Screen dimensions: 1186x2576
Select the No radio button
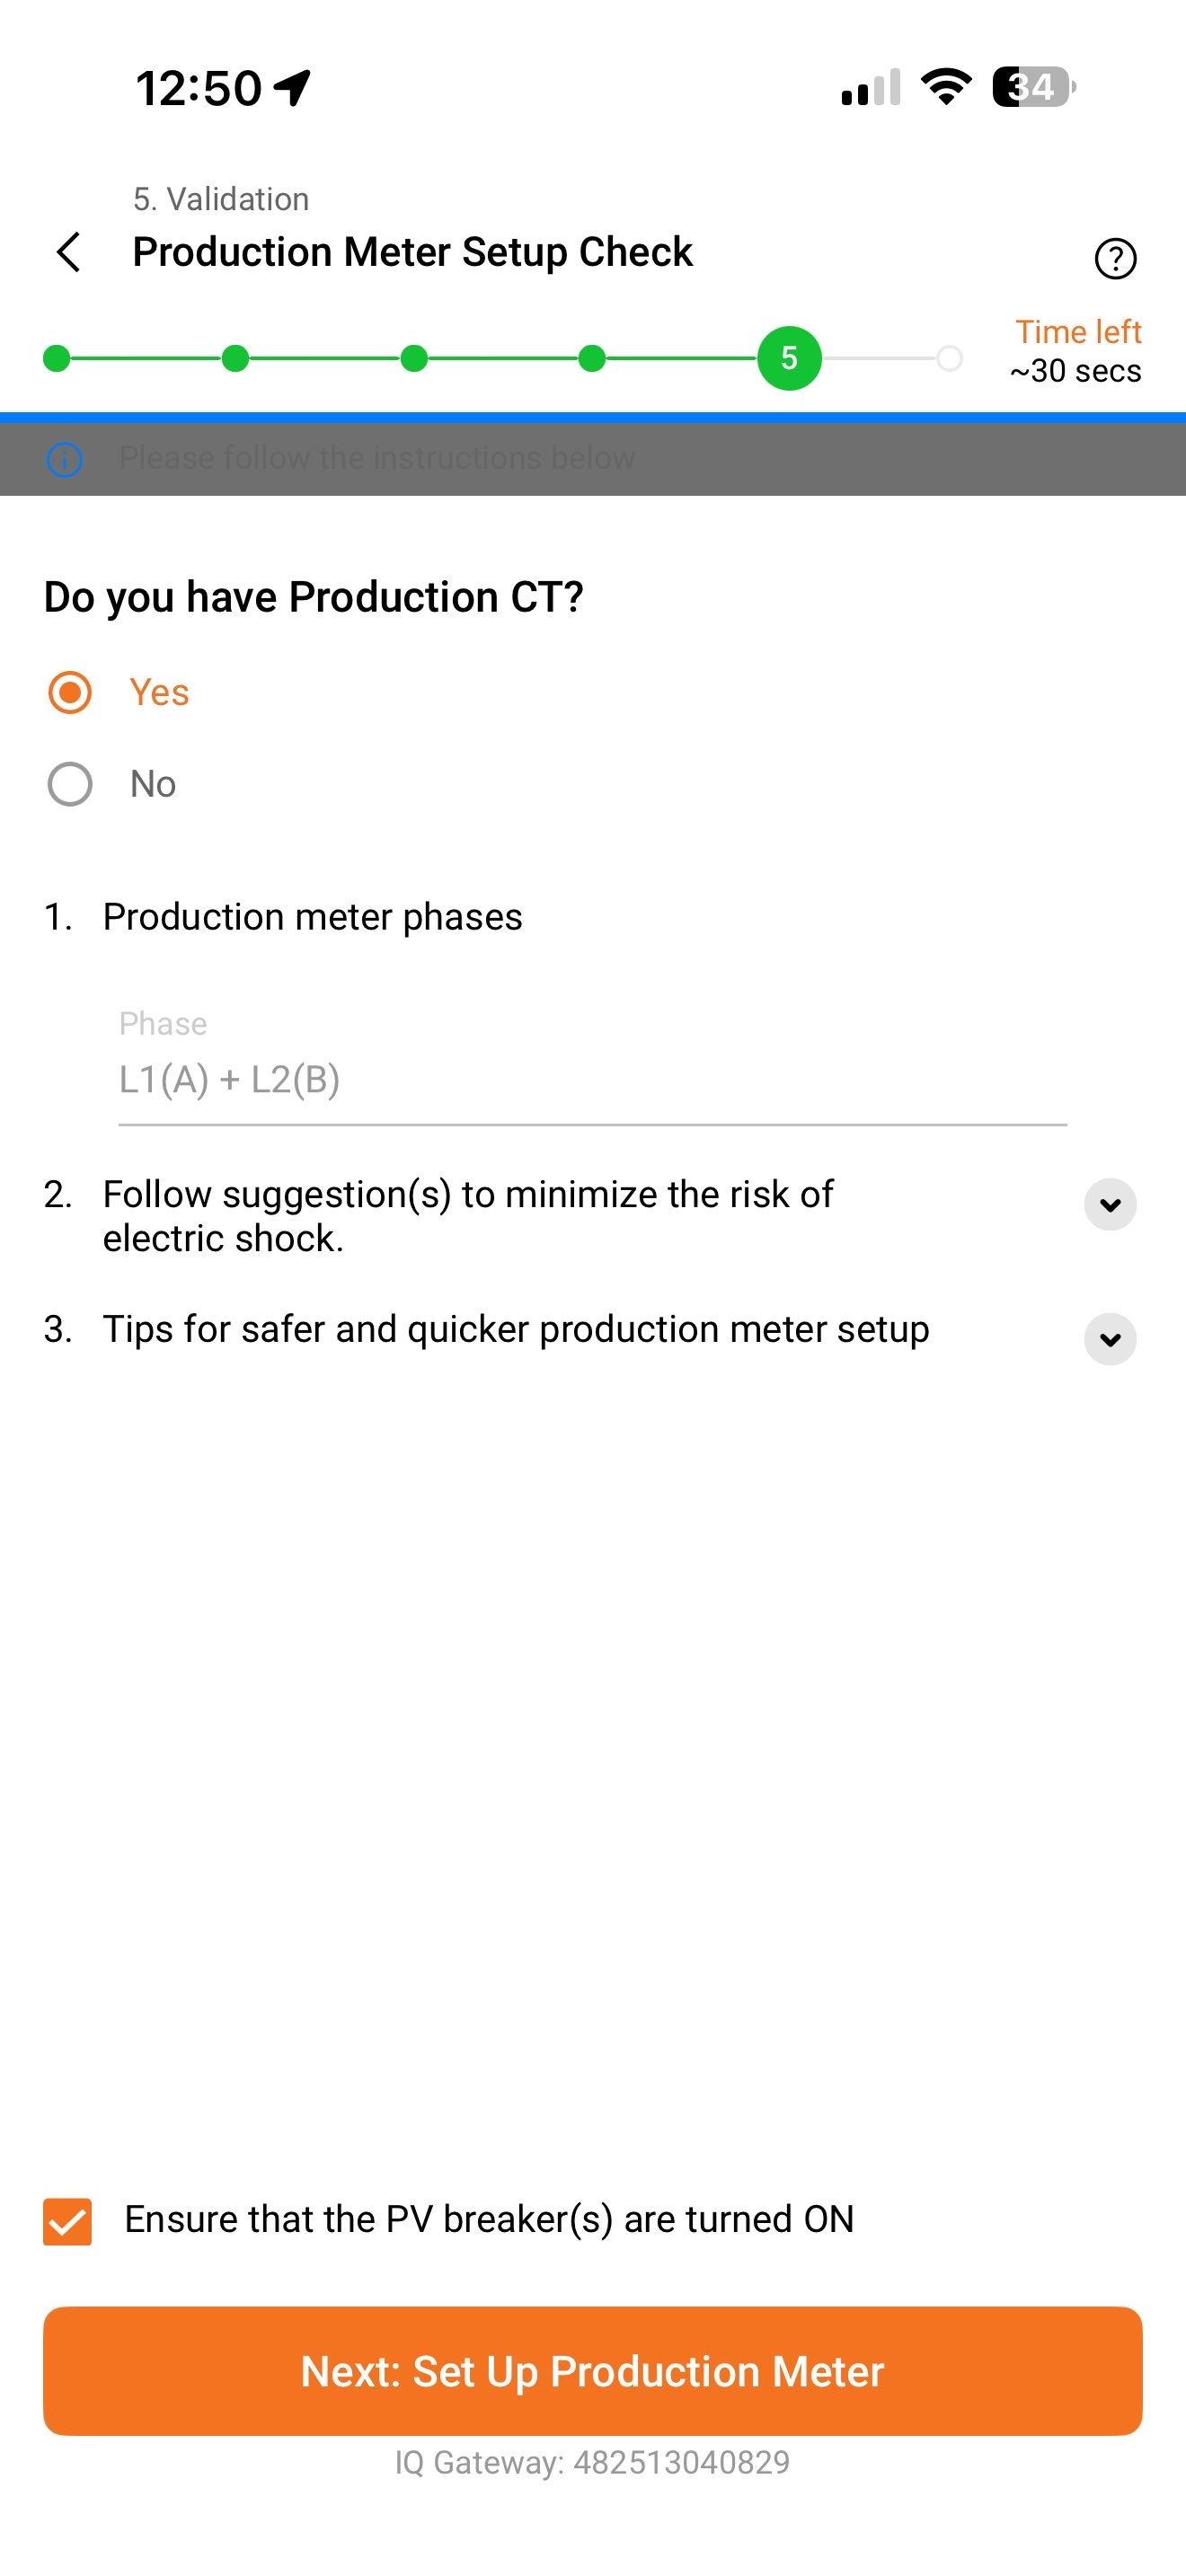pyautogui.click(x=70, y=784)
